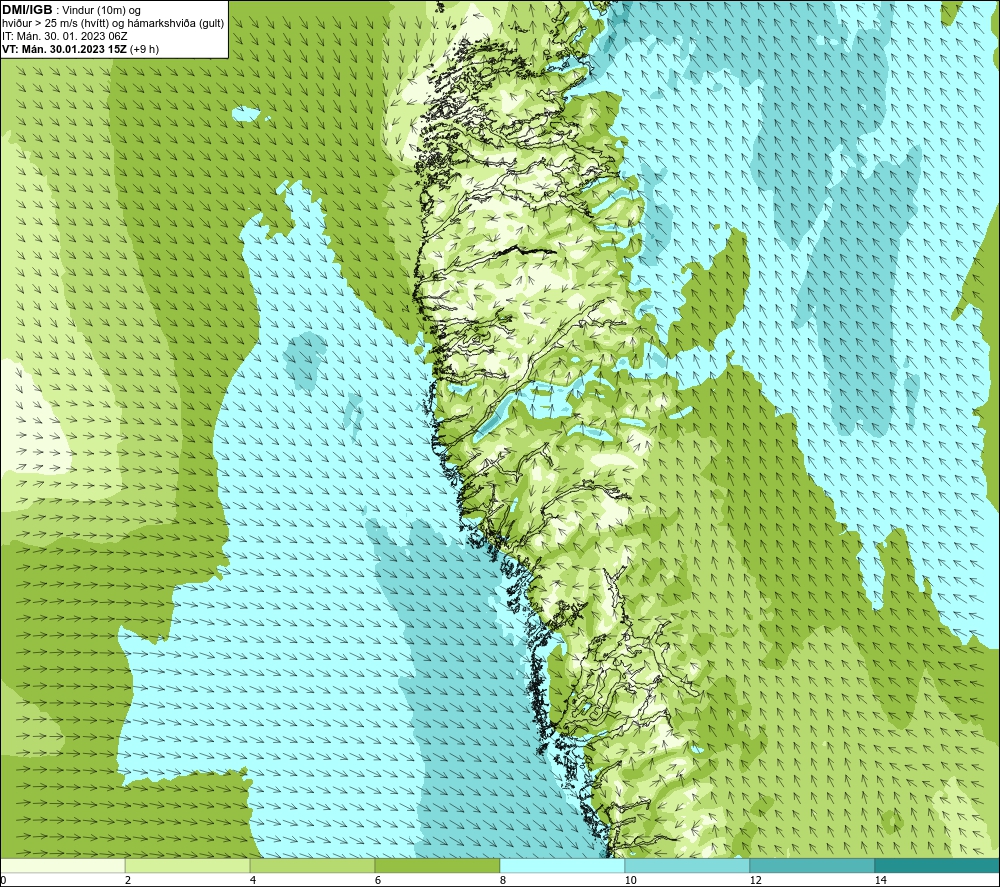Viewport: 1000px width, 887px height.
Task: Pick the light green 2–4 m/s scale swatch
Action: 187,865
